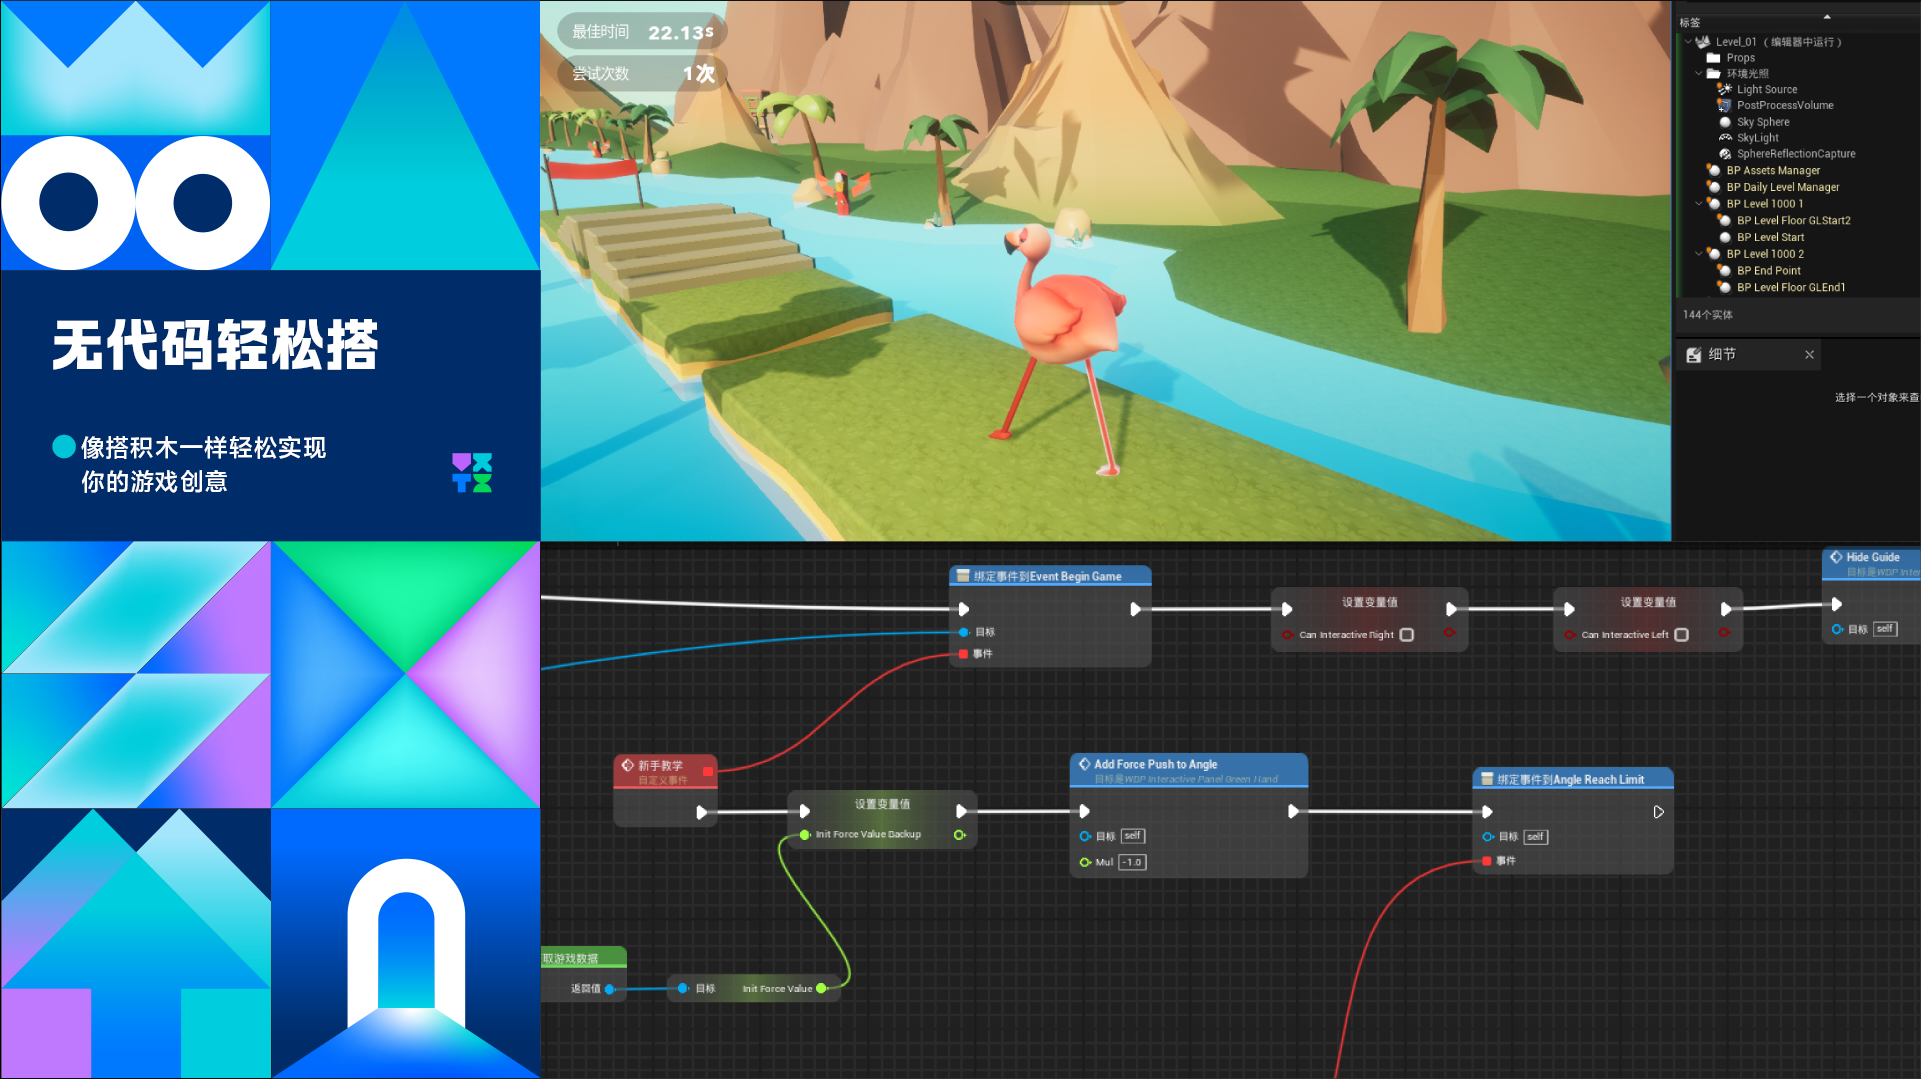Click the Add Force Push to Angle function icon

pyautogui.click(x=1085, y=764)
